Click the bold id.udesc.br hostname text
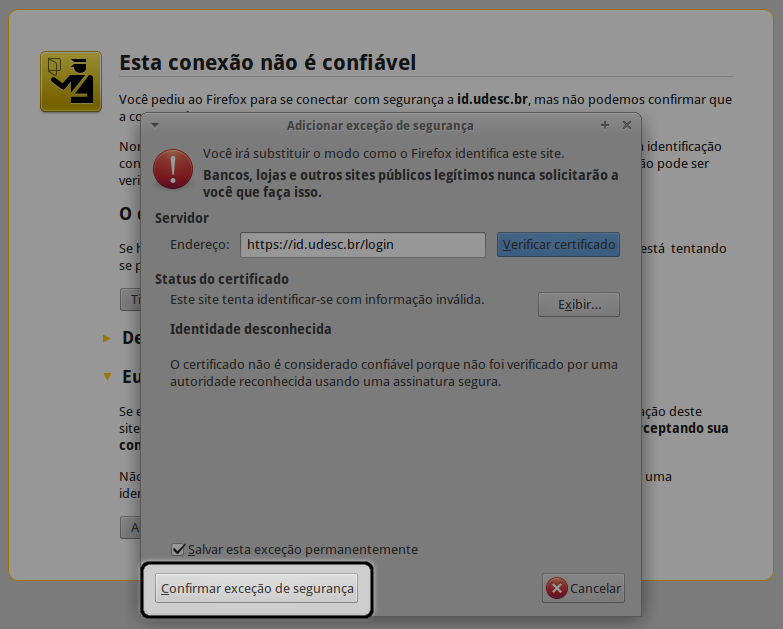This screenshot has height=629, width=783. coord(492,100)
